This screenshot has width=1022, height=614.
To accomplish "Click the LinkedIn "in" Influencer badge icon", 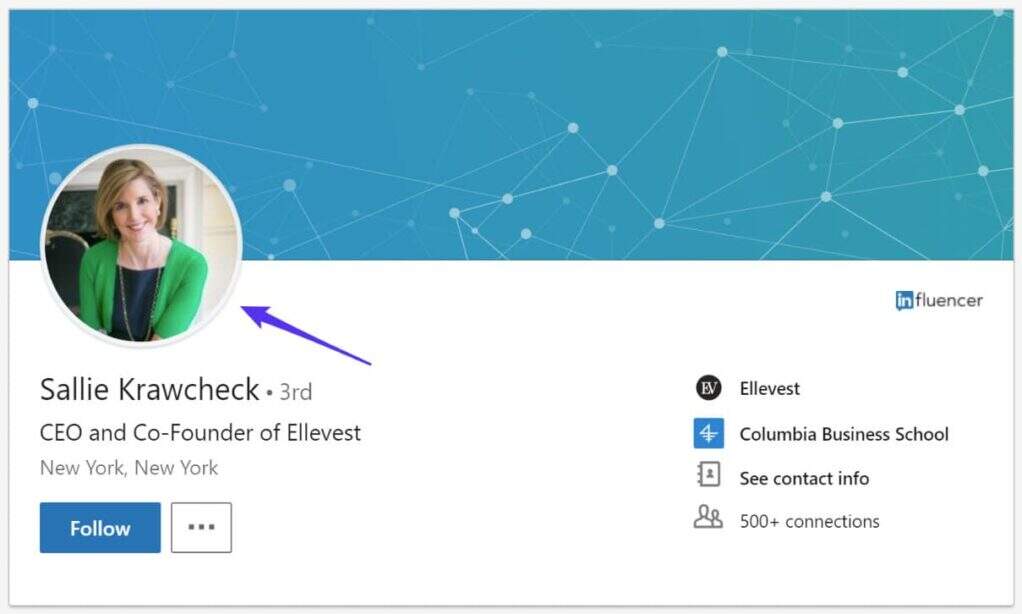I will (x=904, y=300).
